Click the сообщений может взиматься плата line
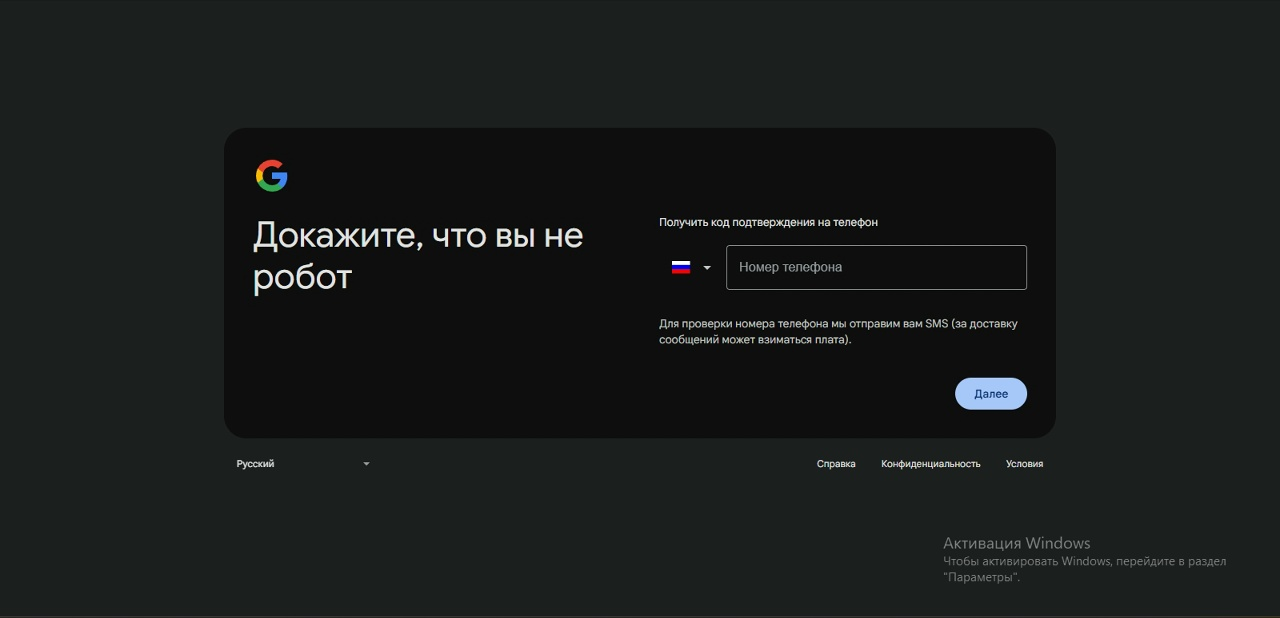 (x=755, y=340)
